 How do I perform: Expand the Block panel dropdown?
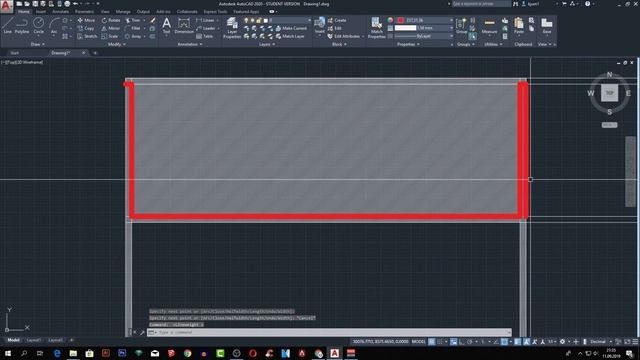339,44
